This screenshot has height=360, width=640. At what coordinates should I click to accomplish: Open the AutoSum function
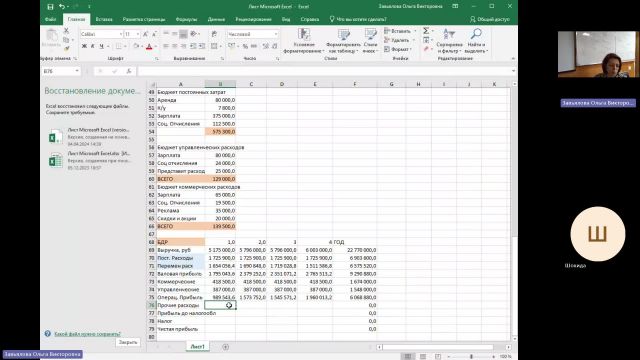click(426, 31)
